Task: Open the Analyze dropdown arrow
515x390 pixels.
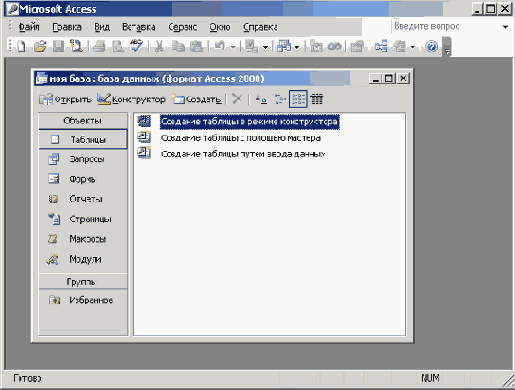Action: [x=297, y=47]
